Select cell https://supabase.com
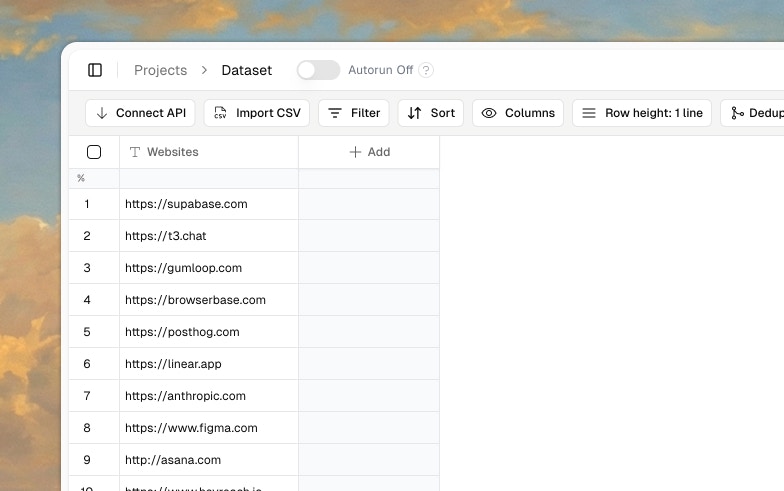This screenshot has width=784, height=491. tap(209, 204)
